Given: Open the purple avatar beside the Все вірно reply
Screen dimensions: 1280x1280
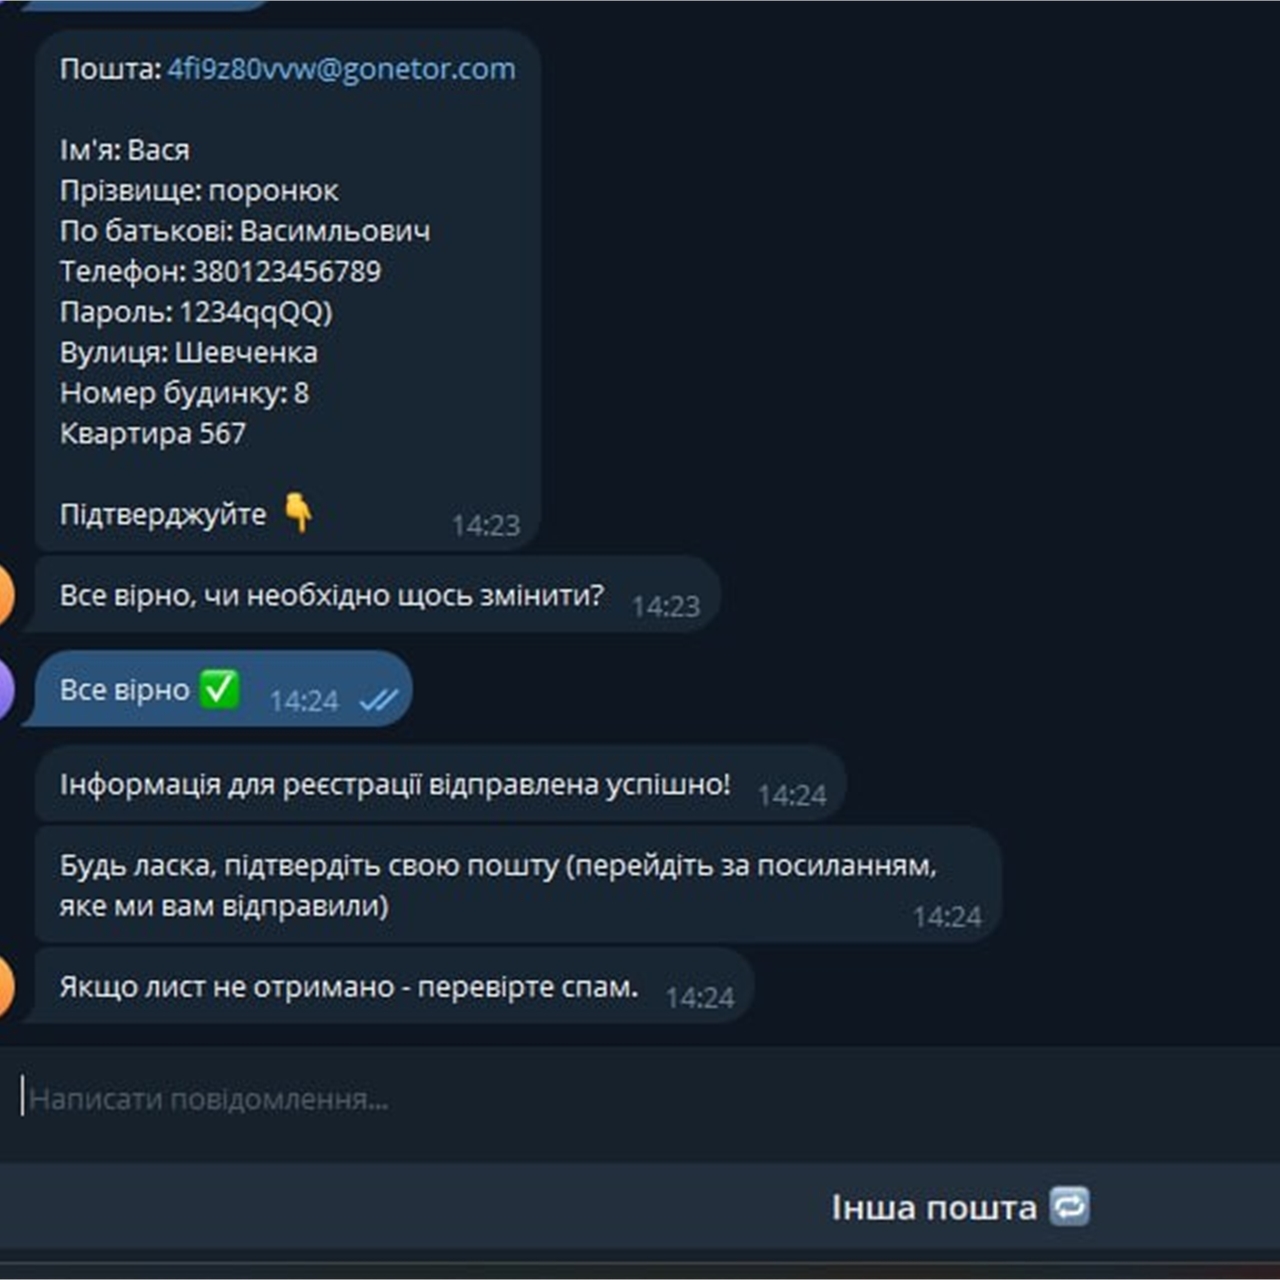Looking at the screenshot, I should pos(4,688).
